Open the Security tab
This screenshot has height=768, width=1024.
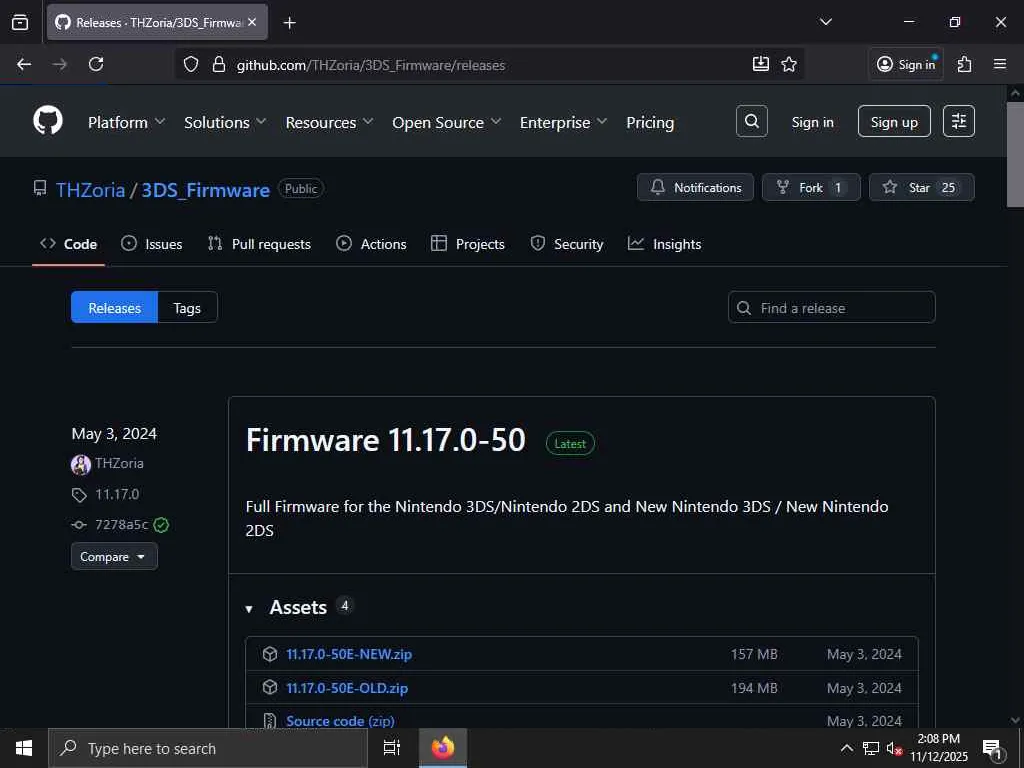coord(567,244)
